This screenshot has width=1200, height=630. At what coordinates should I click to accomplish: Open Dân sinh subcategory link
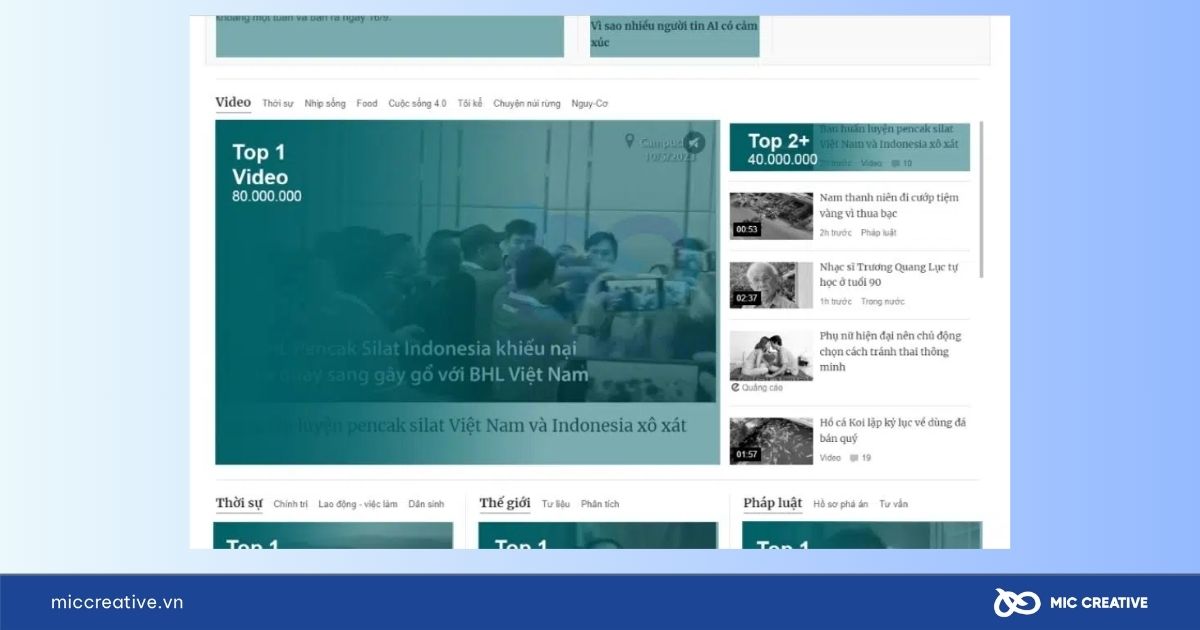pos(426,504)
